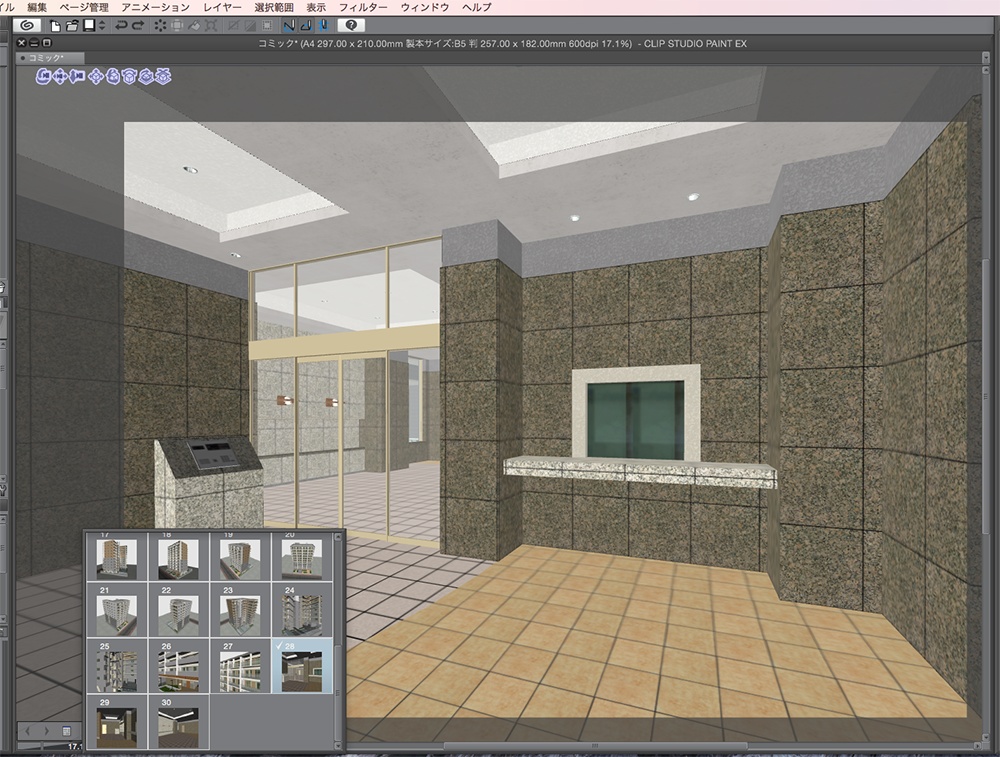This screenshot has height=757, width=1000.
Task: Select the camera dolly 3D control
Action: [77, 77]
